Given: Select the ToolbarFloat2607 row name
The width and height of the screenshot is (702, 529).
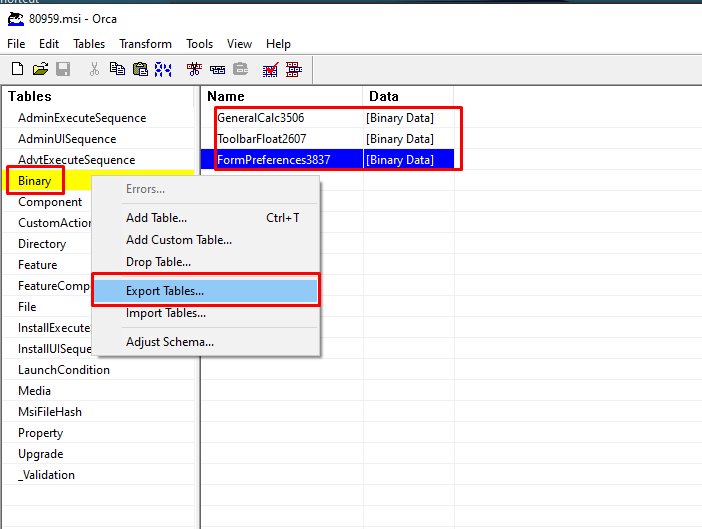Looking at the screenshot, I should 262,139.
